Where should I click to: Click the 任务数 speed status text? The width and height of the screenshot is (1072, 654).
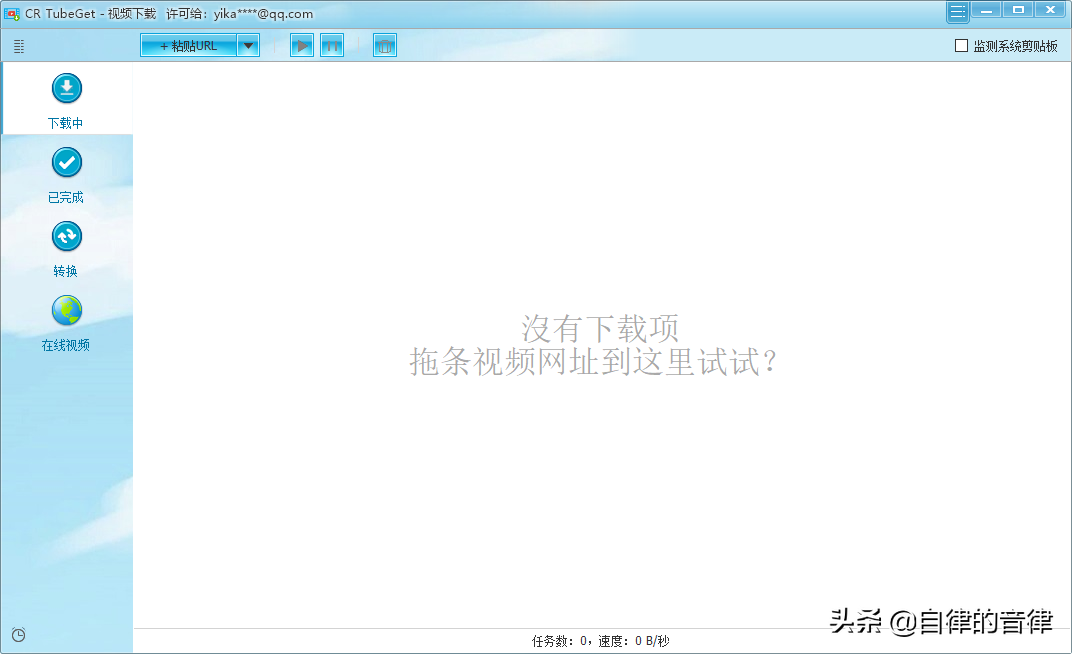pyautogui.click(x=600, y=641)
